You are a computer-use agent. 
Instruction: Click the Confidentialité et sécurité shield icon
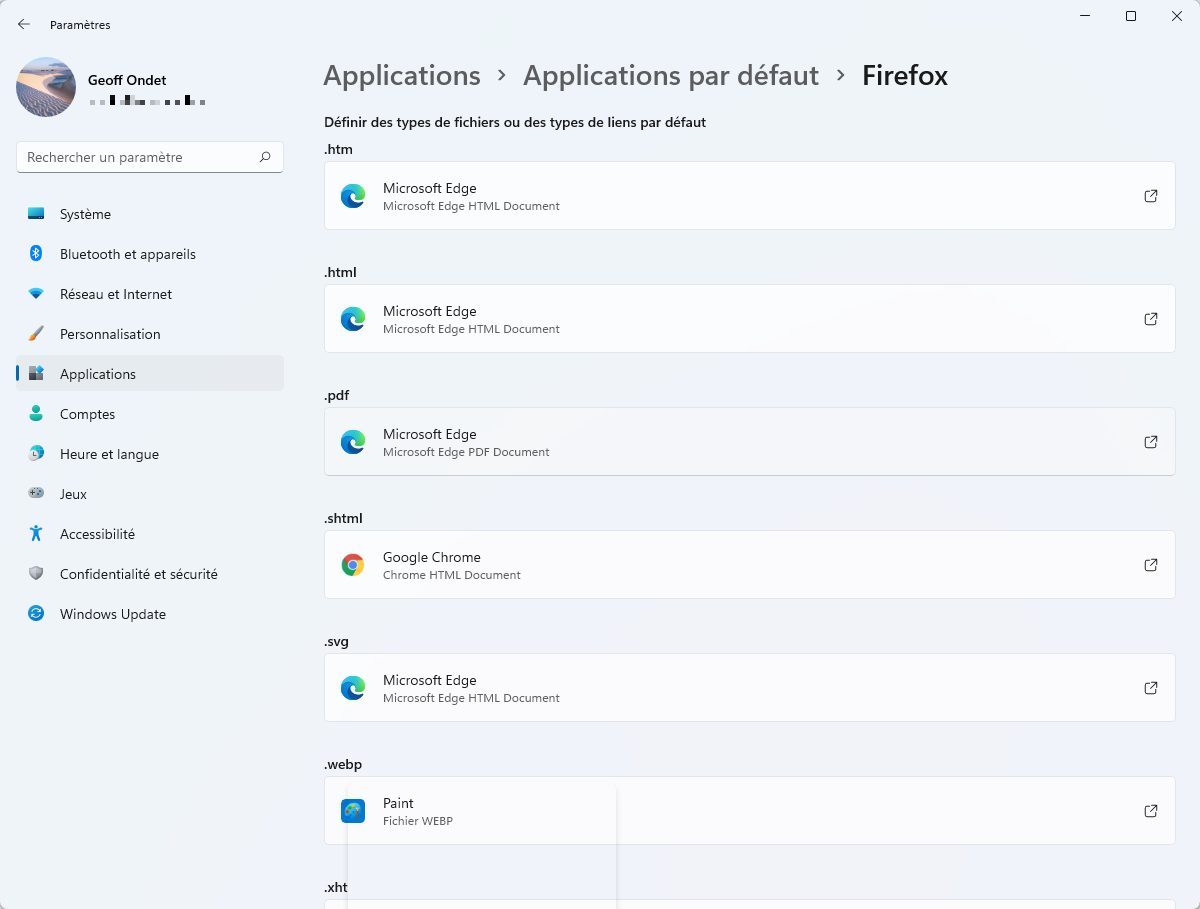36,574
